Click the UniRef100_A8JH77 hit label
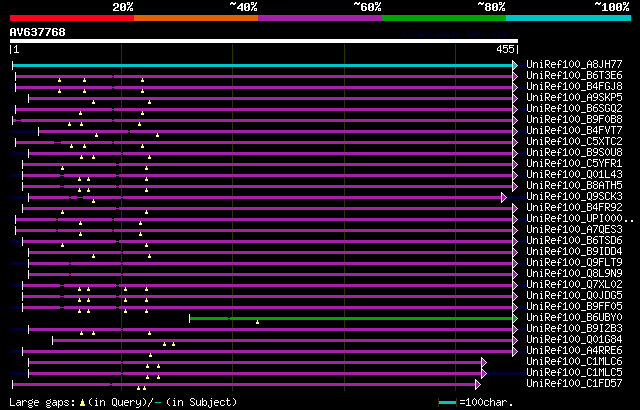Image resolution: width=640 pixels, height=410 pixels. pyautogui.click(x=574, y=64)
